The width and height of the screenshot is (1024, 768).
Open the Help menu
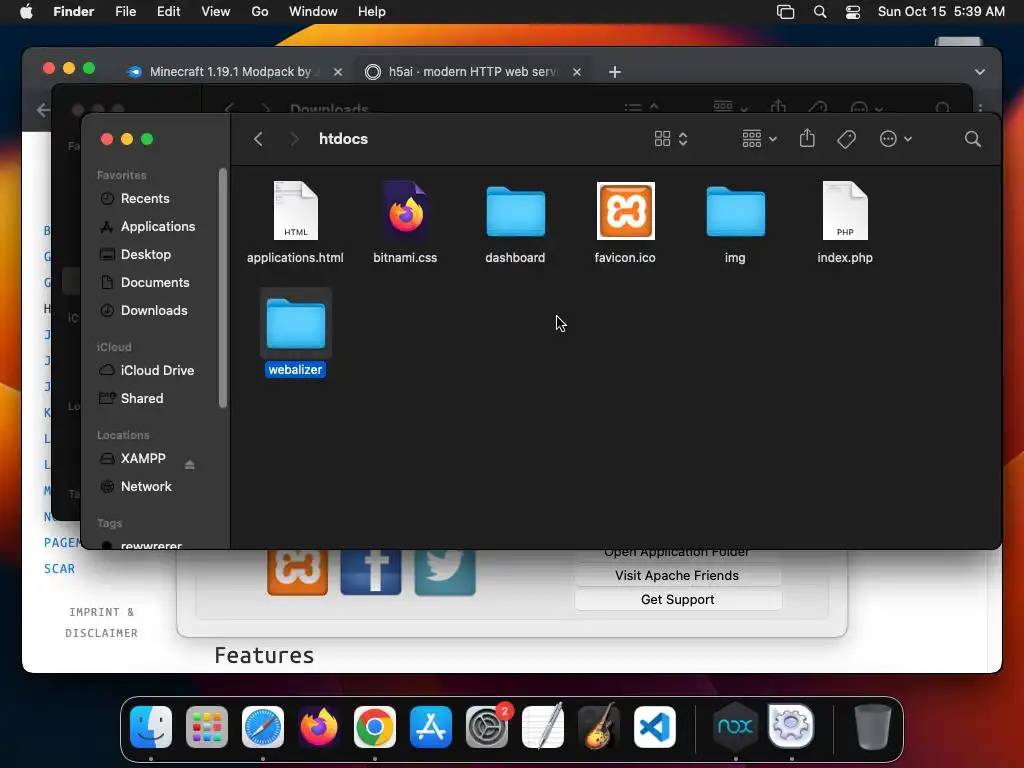coord(372,11)
